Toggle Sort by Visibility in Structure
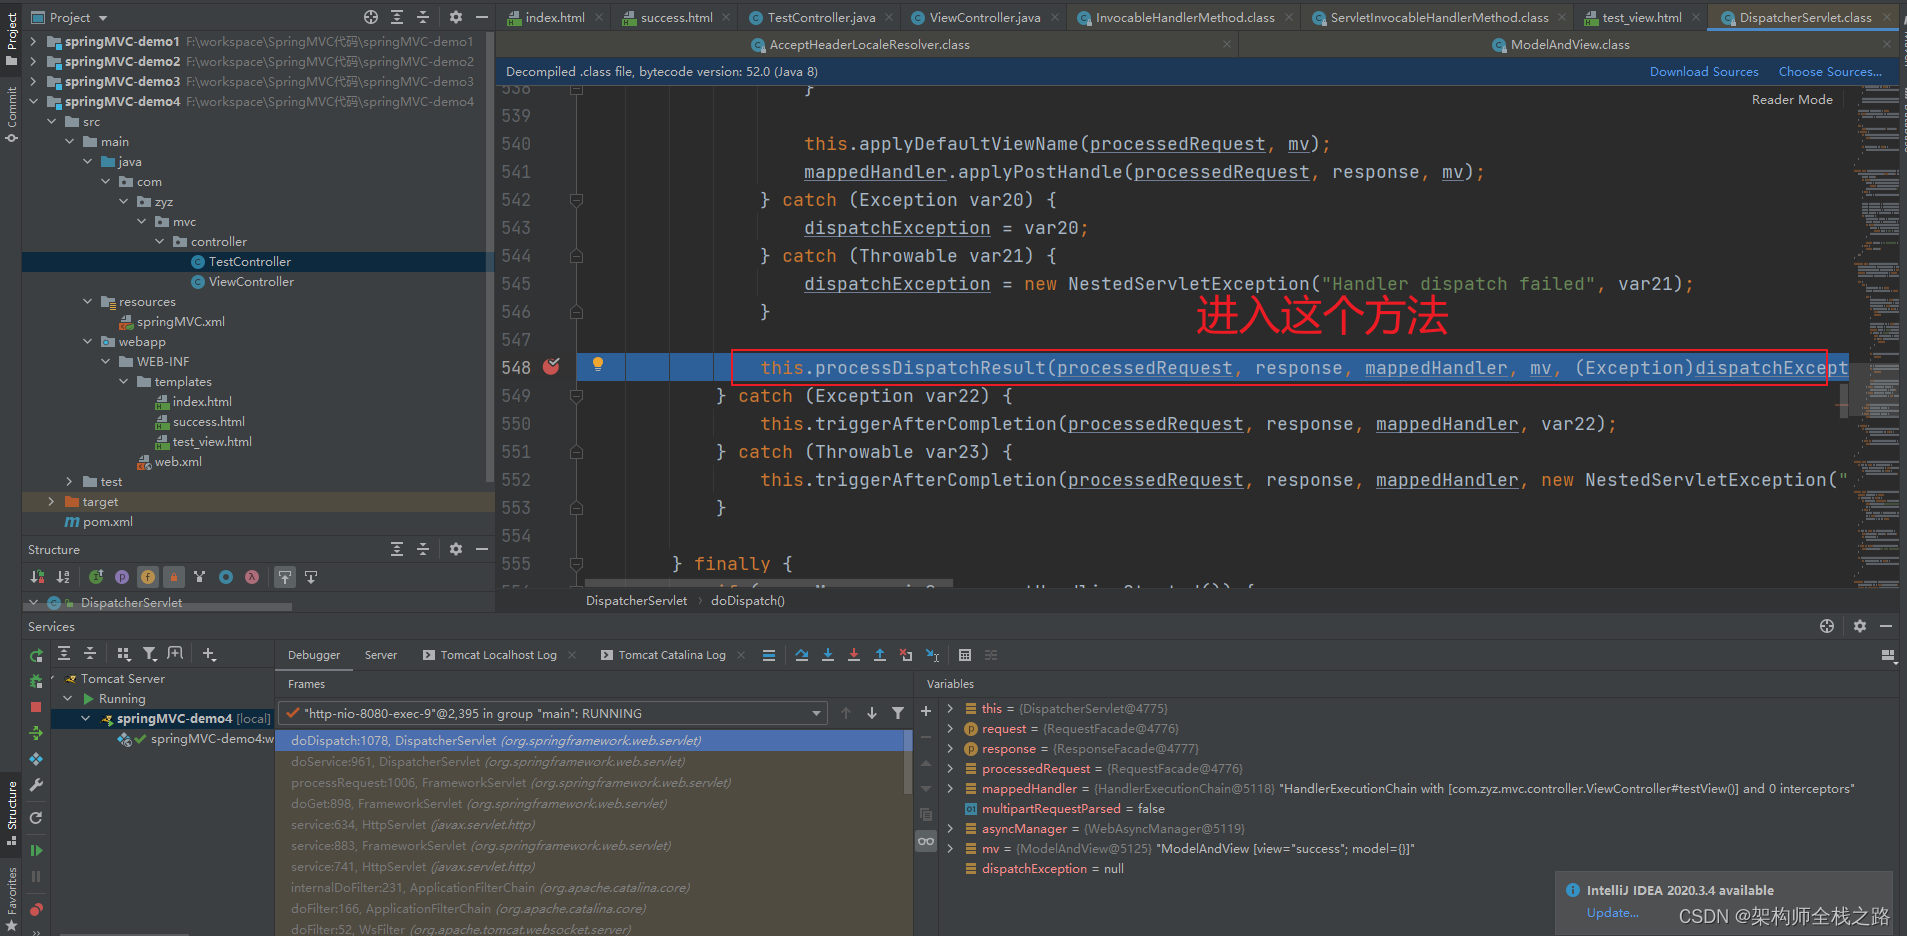Viewport: 1907px width, 936px height. point(37,577)
